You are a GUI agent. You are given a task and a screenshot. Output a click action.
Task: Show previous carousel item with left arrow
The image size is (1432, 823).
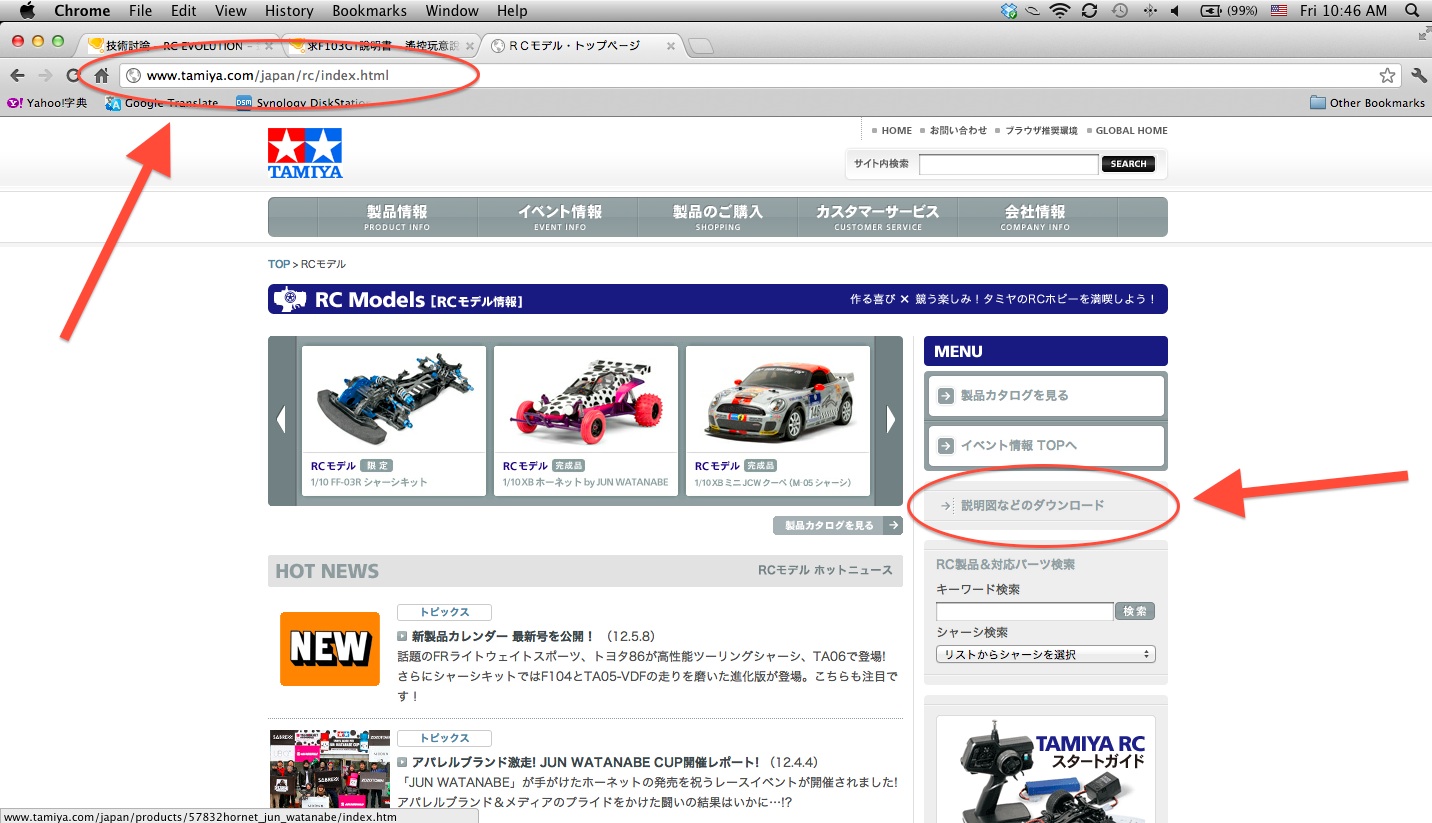(282, 420)
